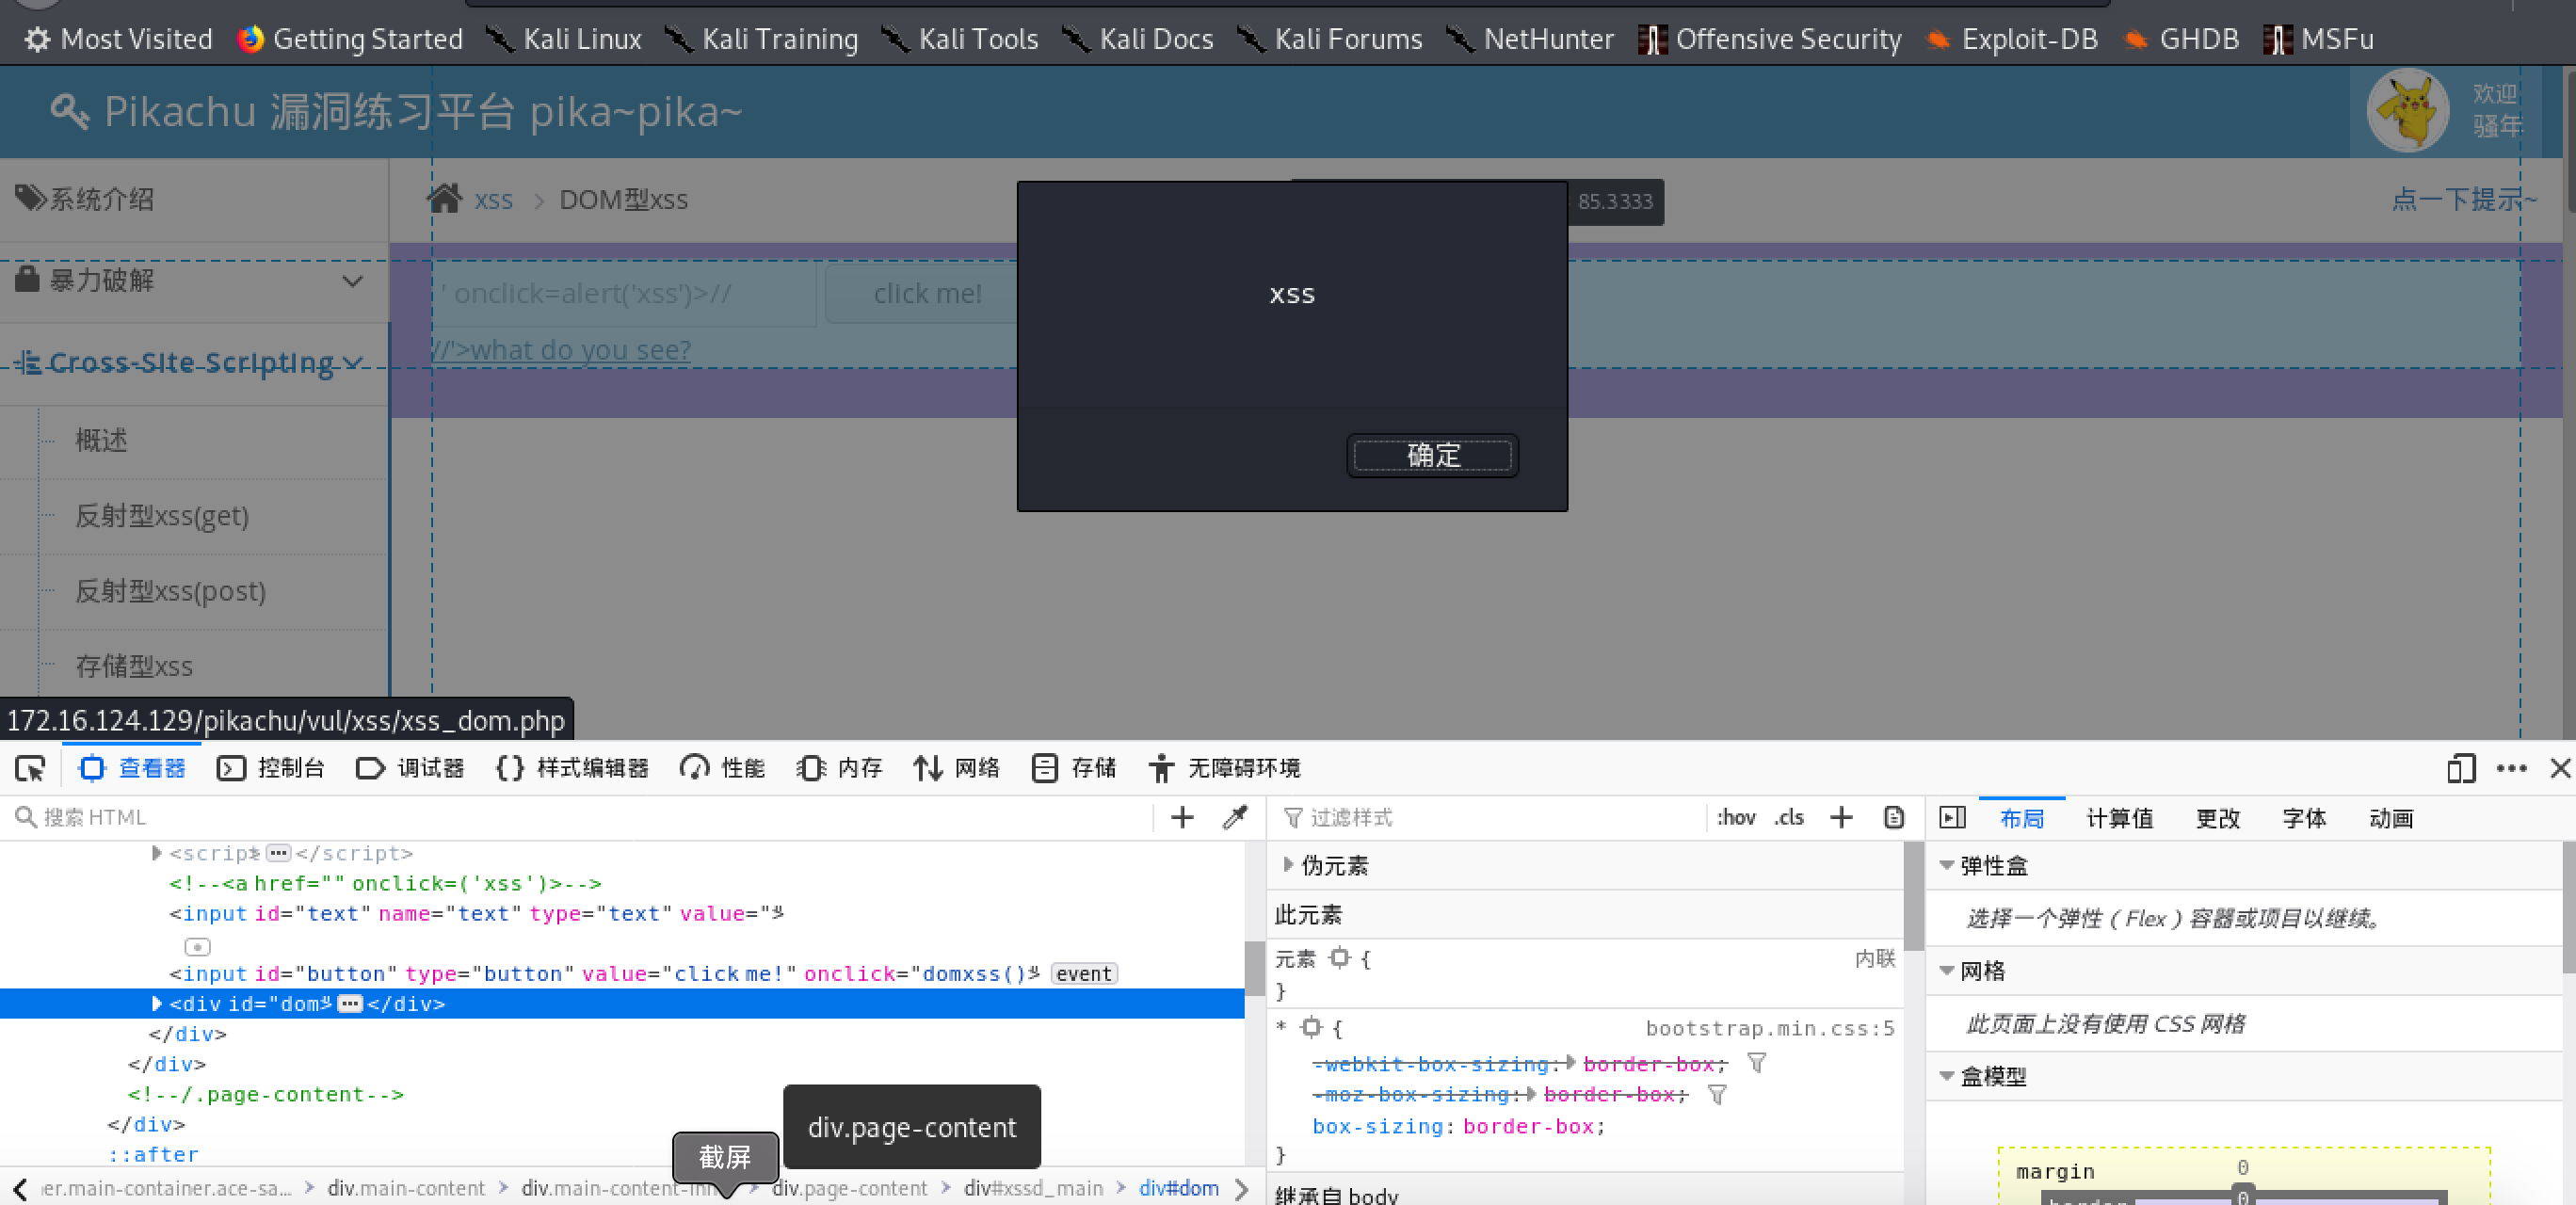The image size is (2576, 1205).
Task: Open responsive design mode icon
Action: (x=2461, y=768)
